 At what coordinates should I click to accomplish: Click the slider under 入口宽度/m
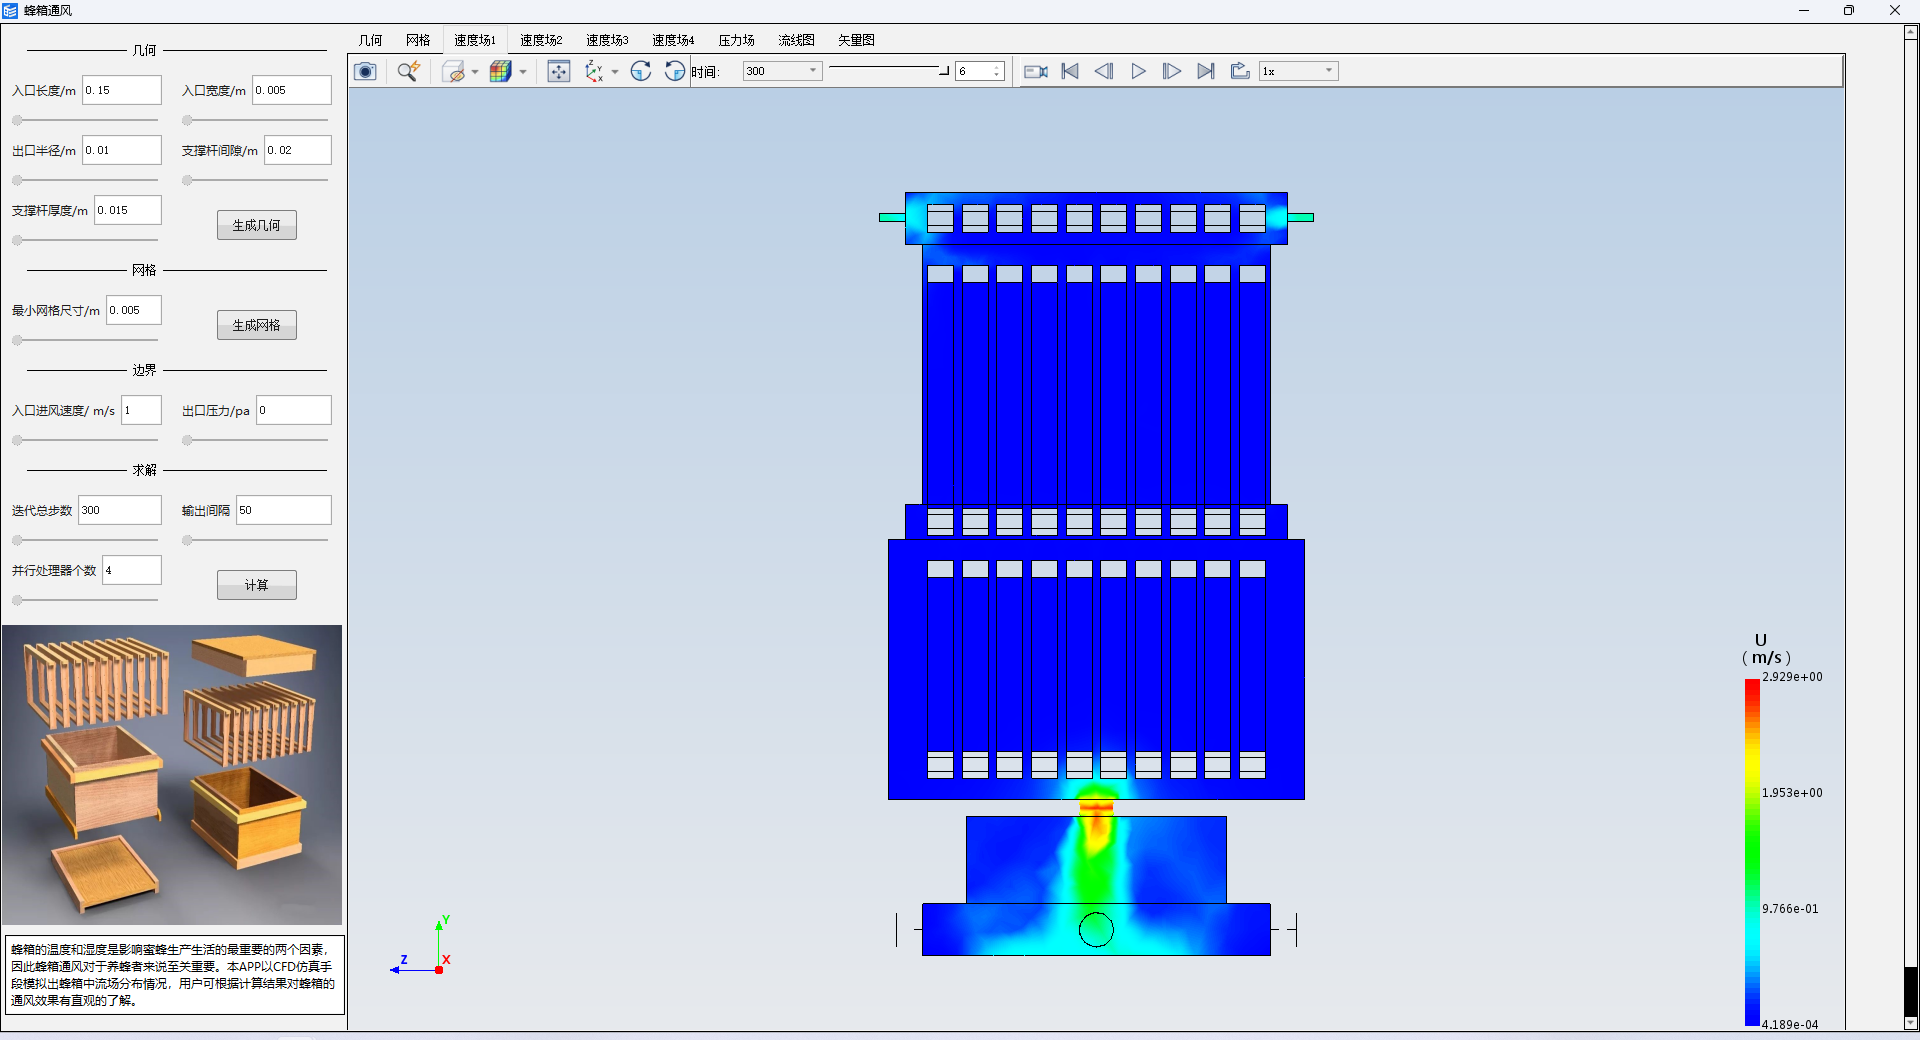pyautogui.click(x=255, y=120)
